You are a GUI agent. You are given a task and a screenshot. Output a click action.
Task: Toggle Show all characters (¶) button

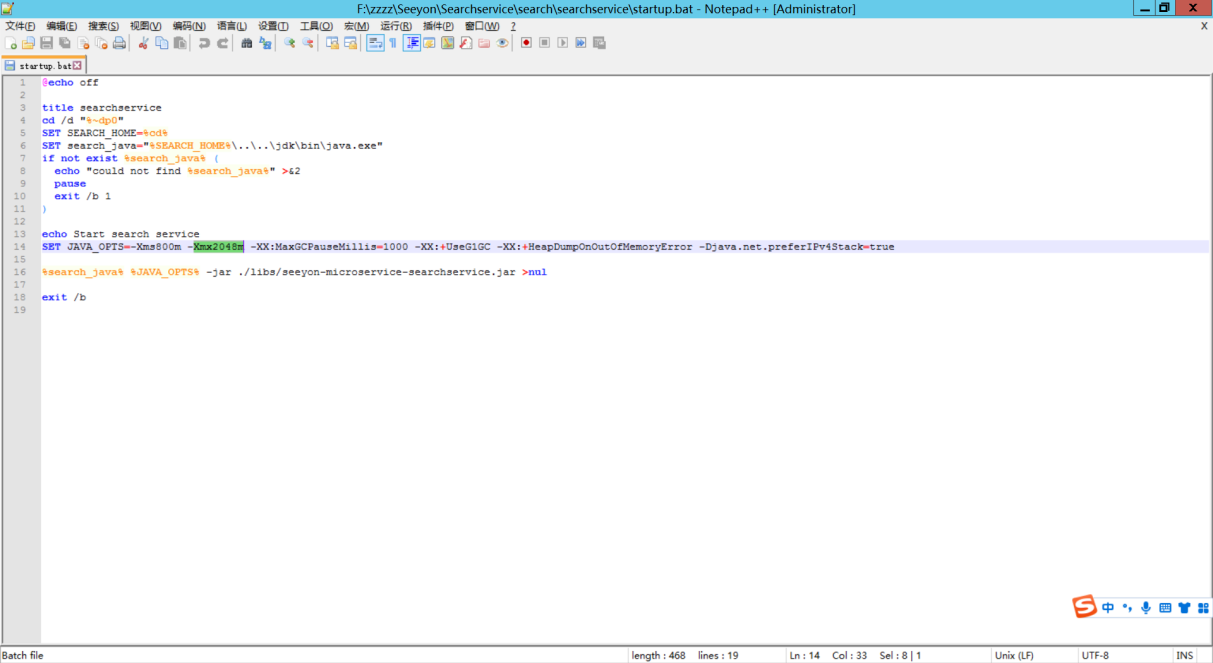tap(393, 43)
